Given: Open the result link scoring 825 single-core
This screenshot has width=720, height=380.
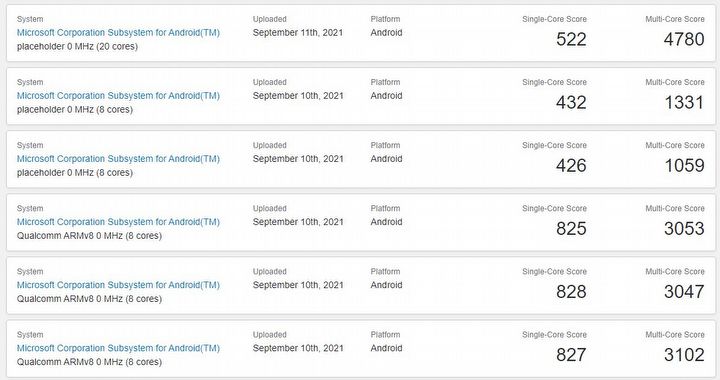Looking at the screenshot, I should coord(118,222).
